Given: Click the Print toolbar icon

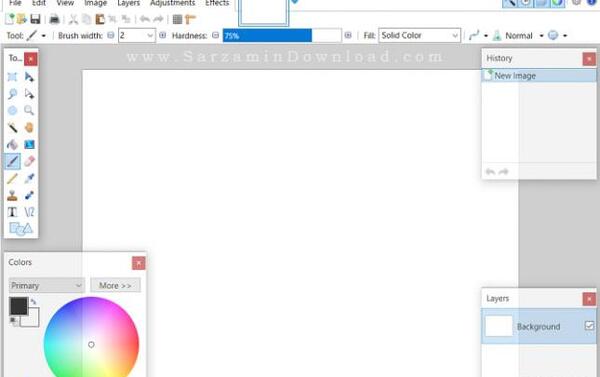Looking at the screenshot, I should click(54, 19).
